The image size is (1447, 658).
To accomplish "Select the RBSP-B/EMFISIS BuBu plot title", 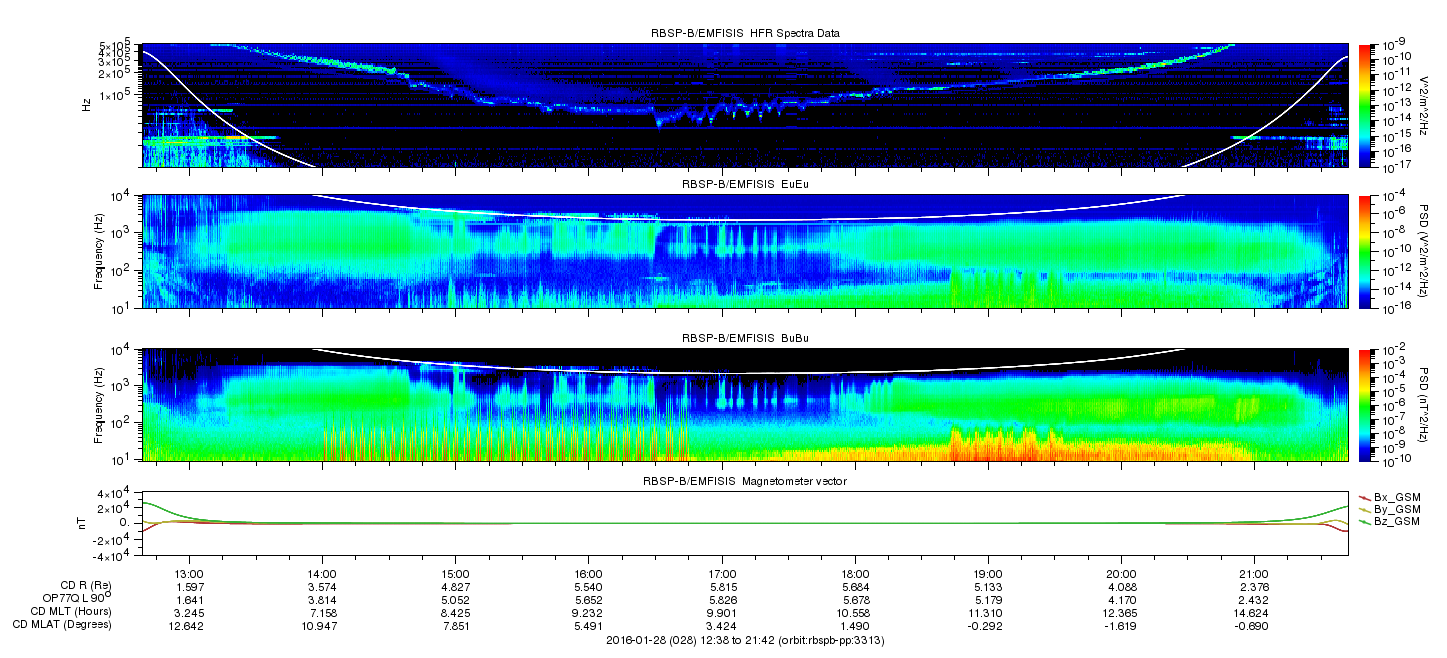I will tap(744, 338).
